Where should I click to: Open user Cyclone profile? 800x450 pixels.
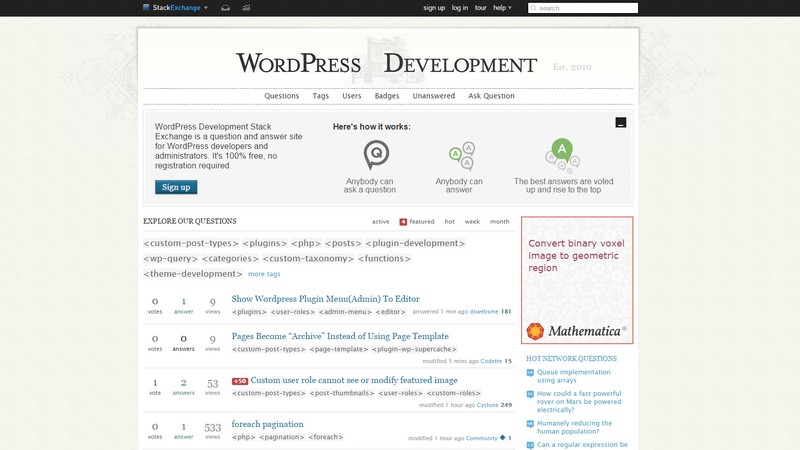pos(487,405)
